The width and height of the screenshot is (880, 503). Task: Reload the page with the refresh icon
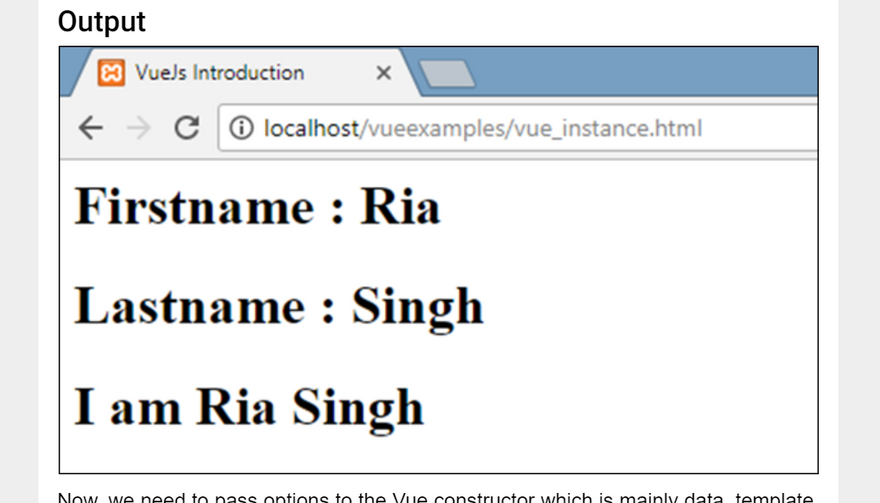click(186, 128)
